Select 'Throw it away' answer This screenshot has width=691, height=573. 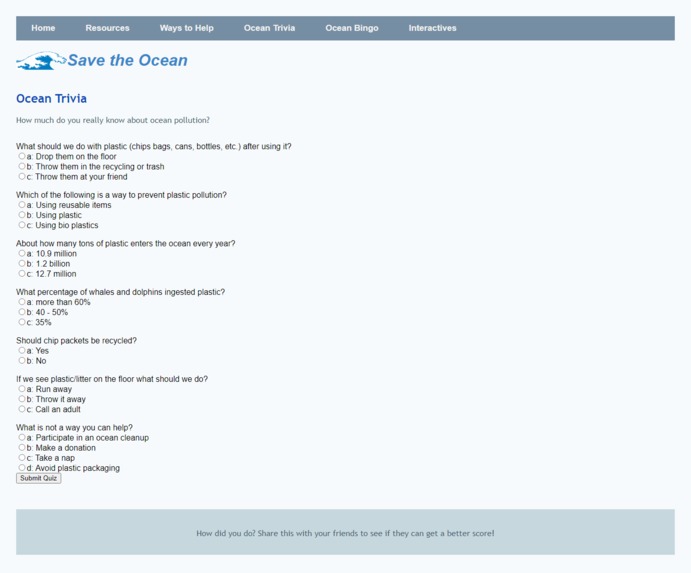[22, 398]
